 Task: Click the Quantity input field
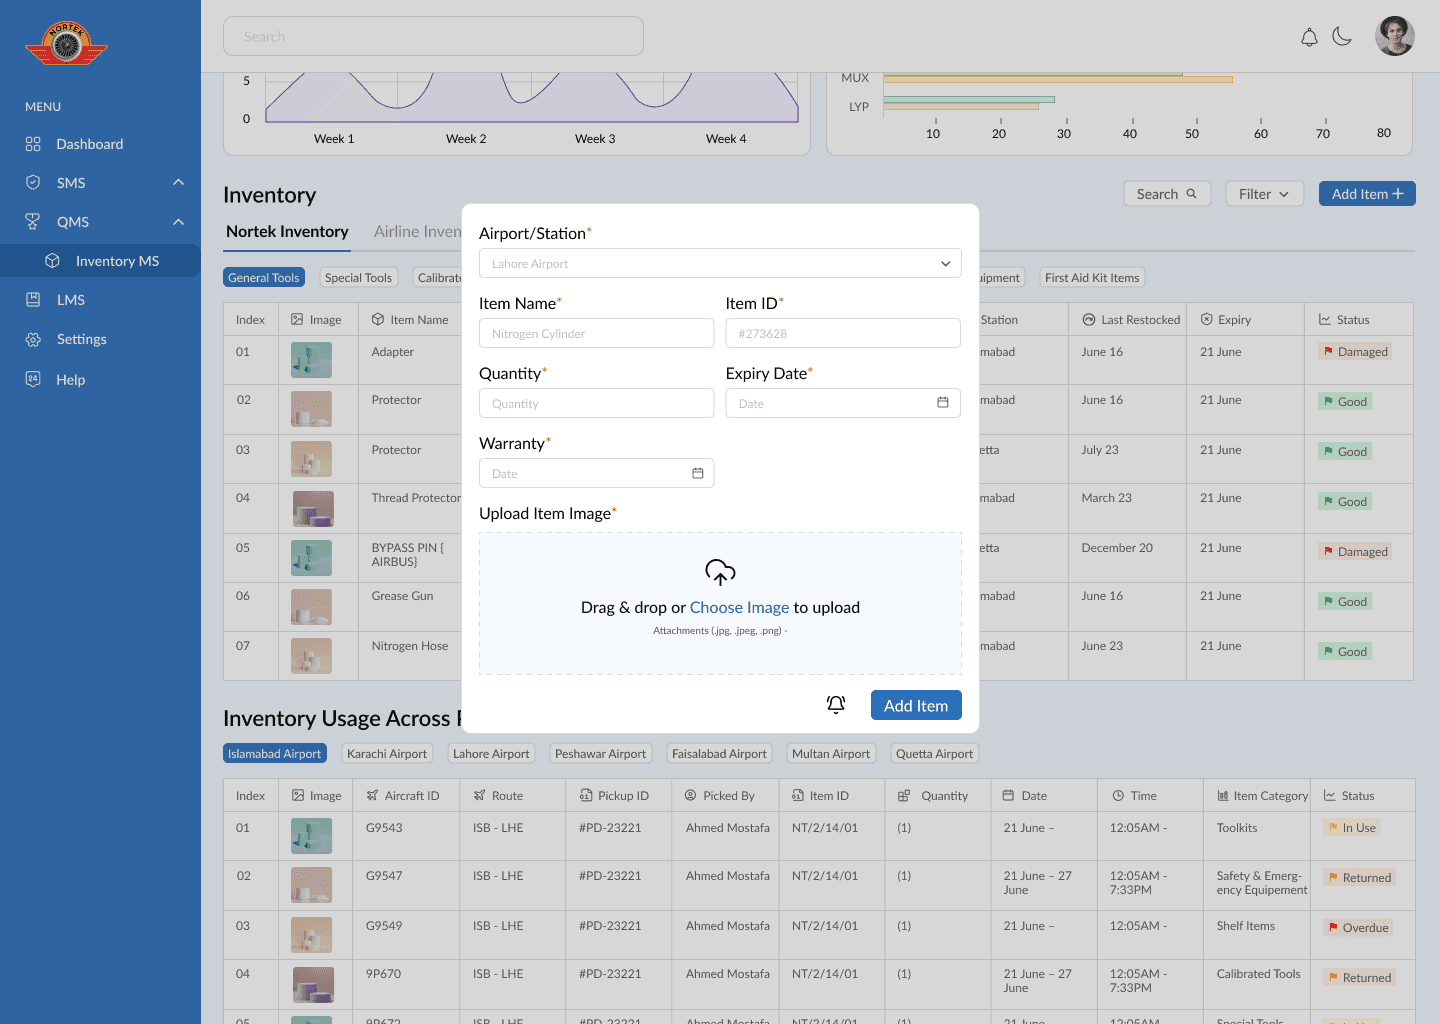[596, 403]
